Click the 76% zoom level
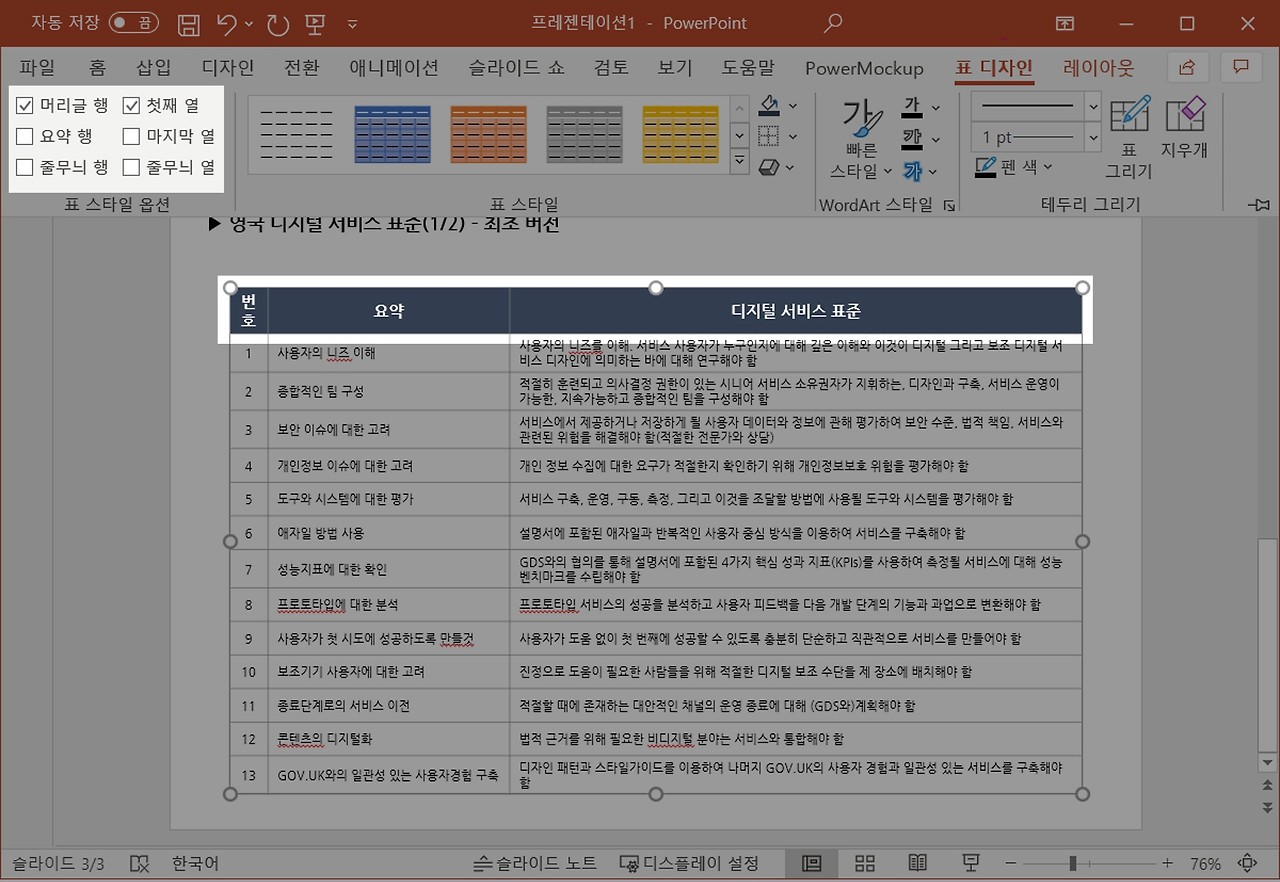Screen dimensions: 1280x882 click(1205, 863)
